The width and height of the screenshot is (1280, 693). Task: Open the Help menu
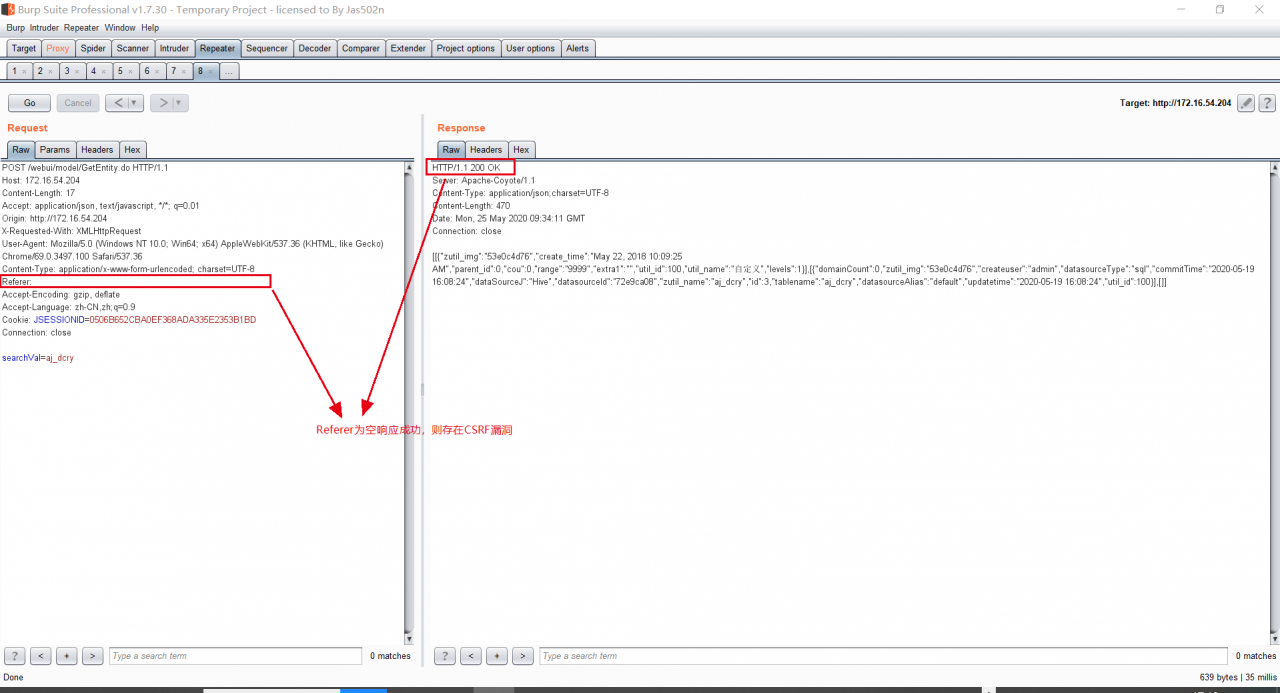(x=150, y=28)
